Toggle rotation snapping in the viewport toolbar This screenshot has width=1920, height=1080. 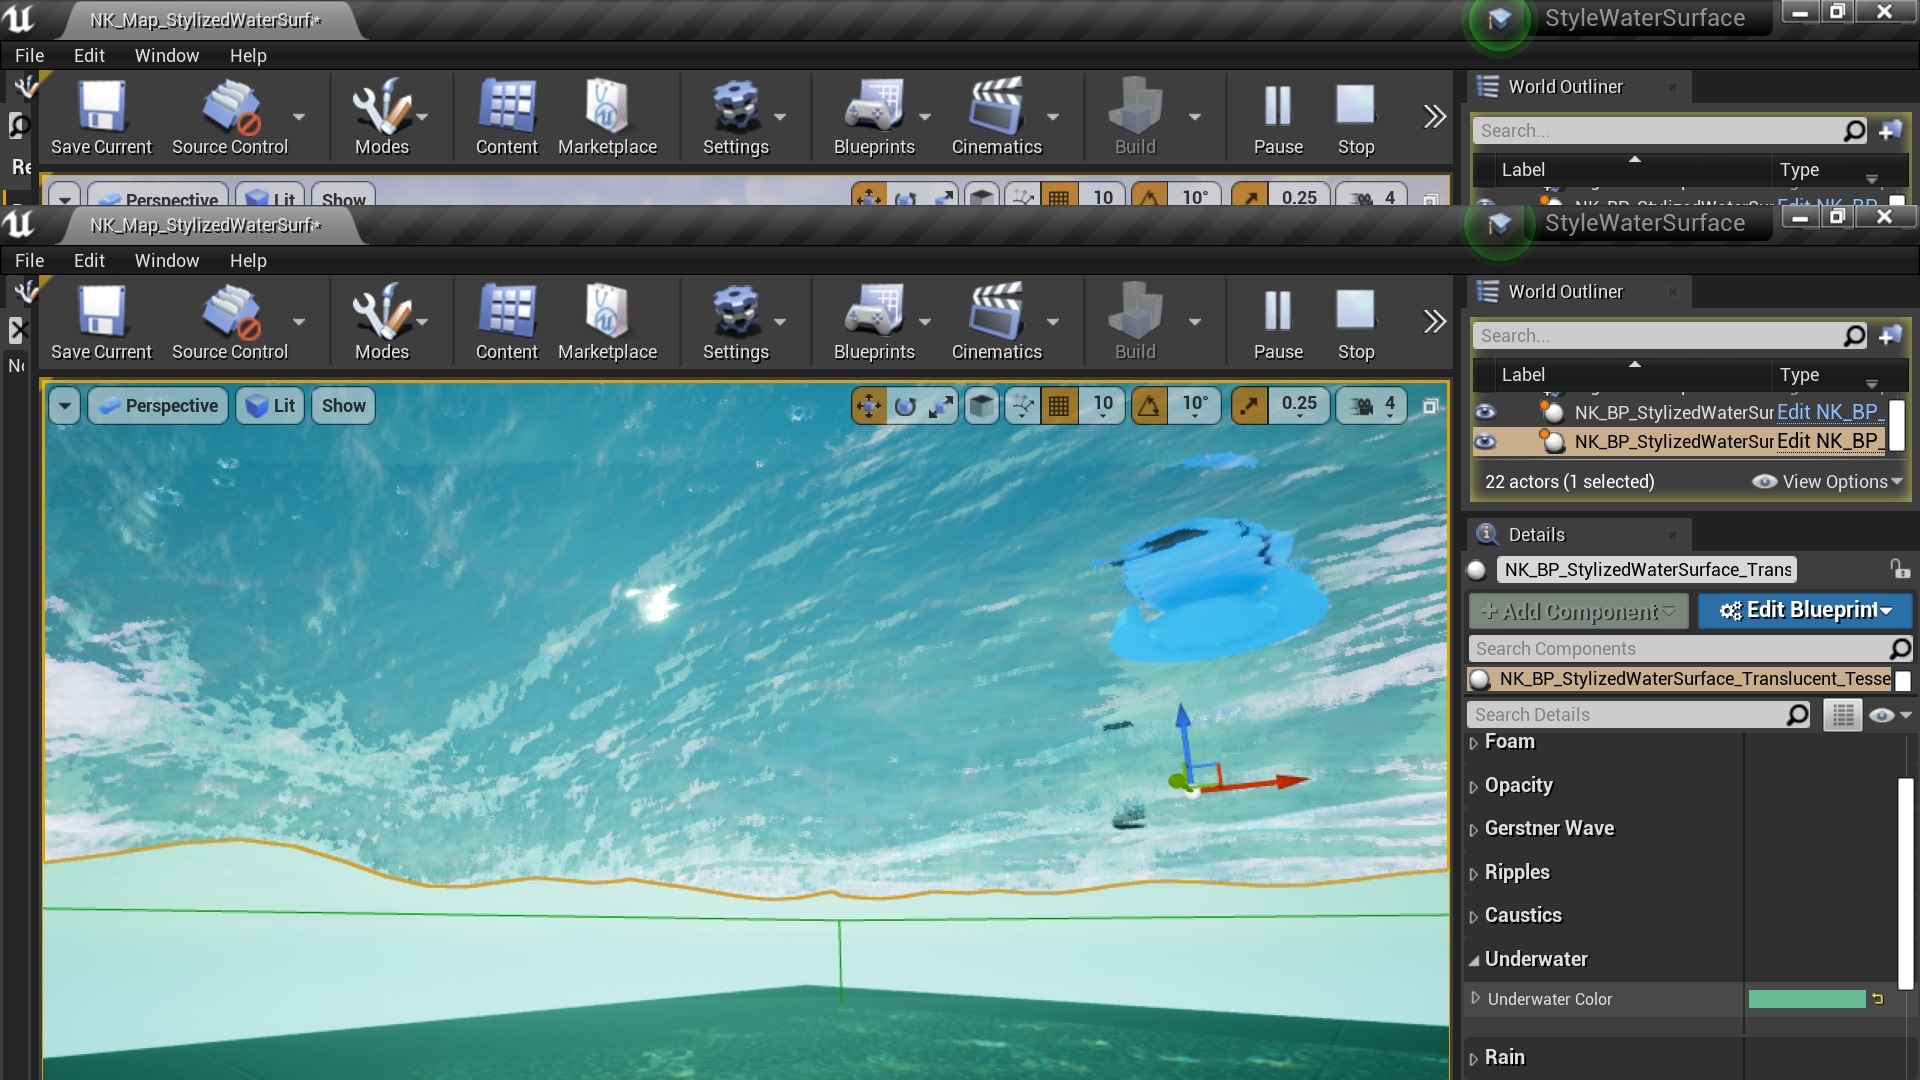pyautogui.click(x=1149, y=405)
